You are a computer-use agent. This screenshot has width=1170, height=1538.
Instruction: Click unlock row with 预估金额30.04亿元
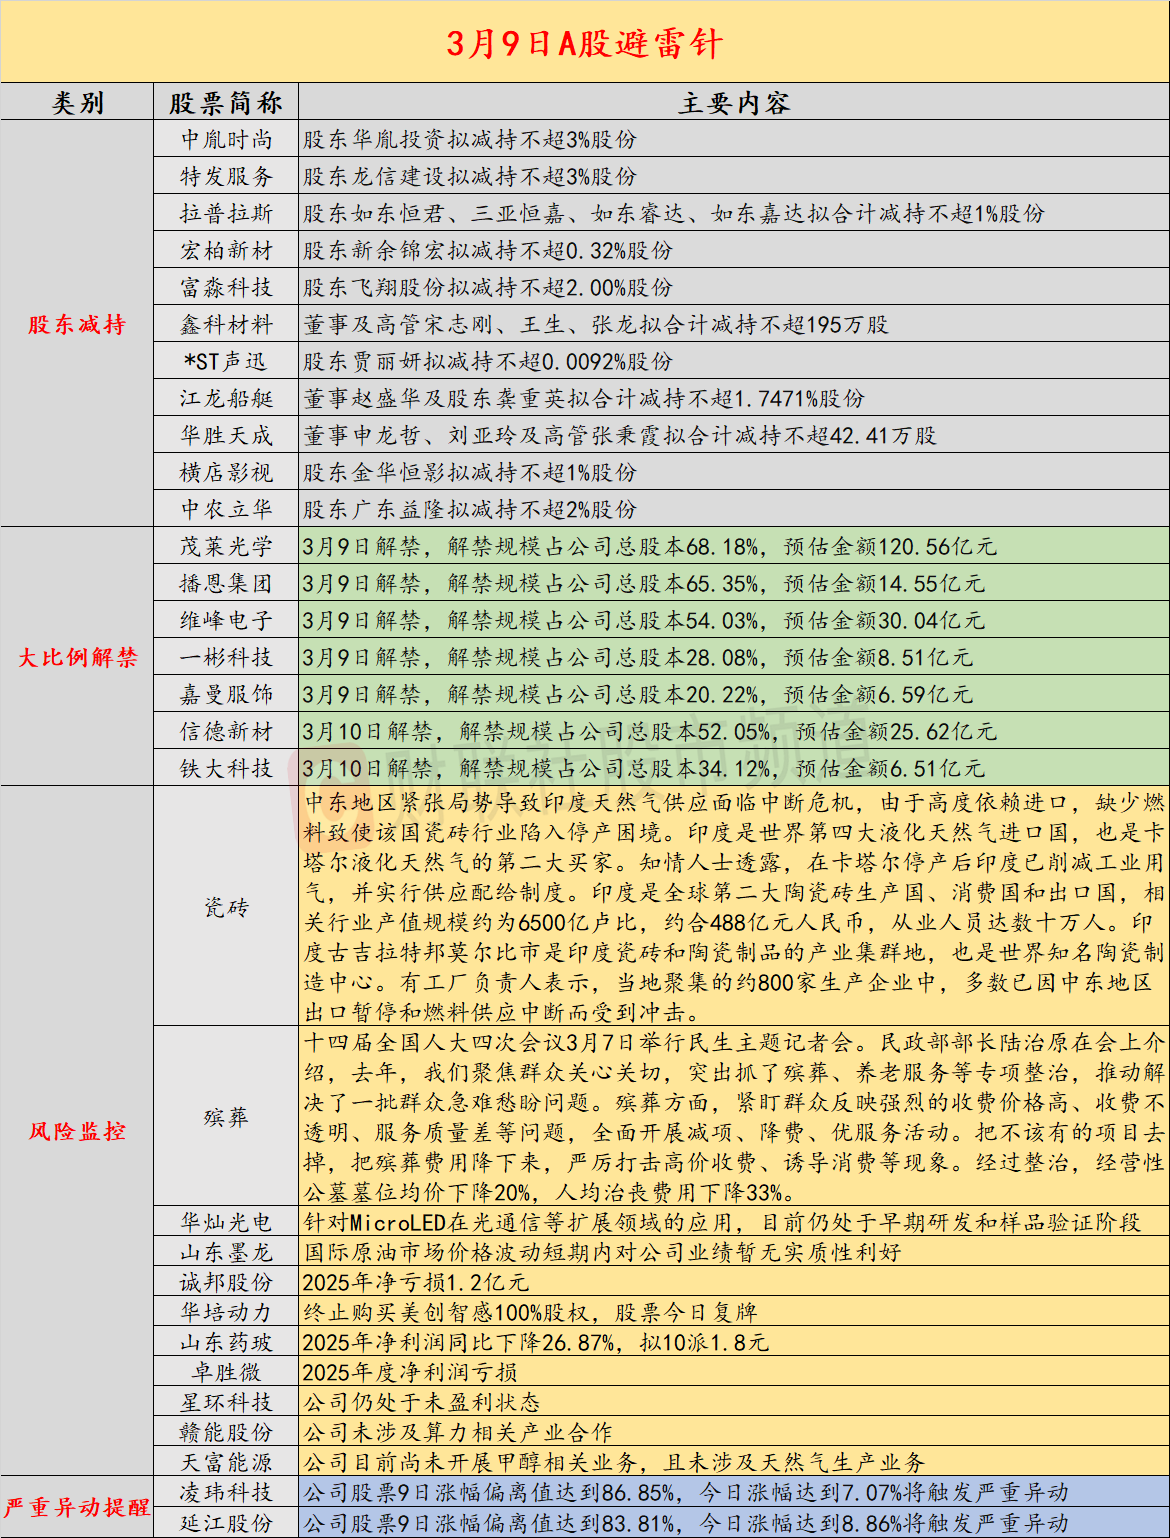(734, 621)
